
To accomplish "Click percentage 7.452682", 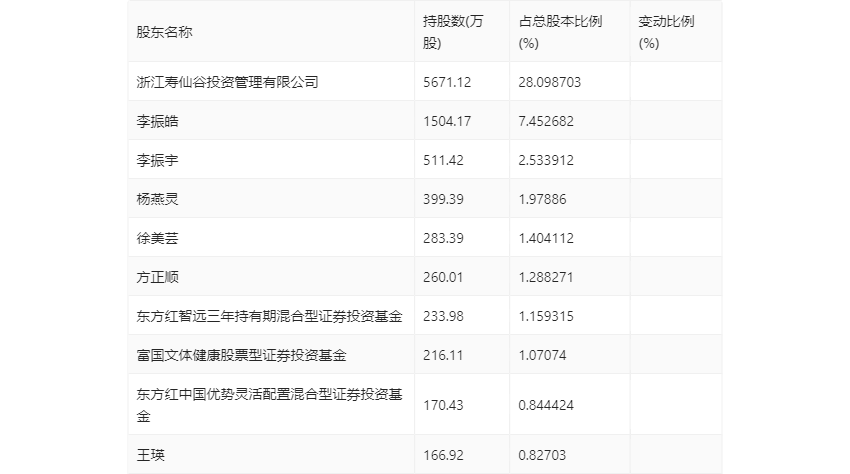I will click(x=546, y=121).
